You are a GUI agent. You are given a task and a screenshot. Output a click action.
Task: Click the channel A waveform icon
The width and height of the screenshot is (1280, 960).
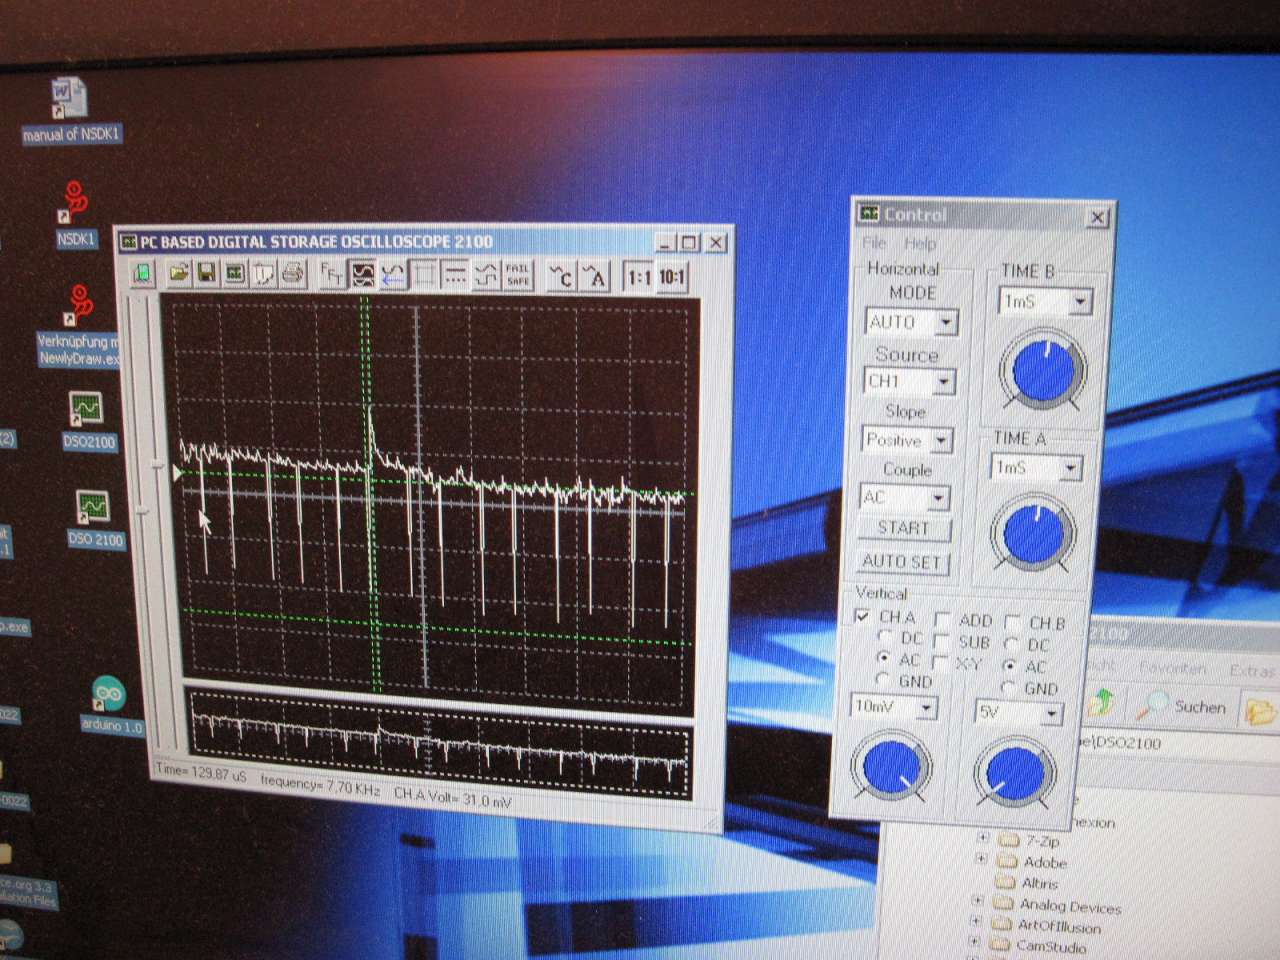tap(595, 276)
